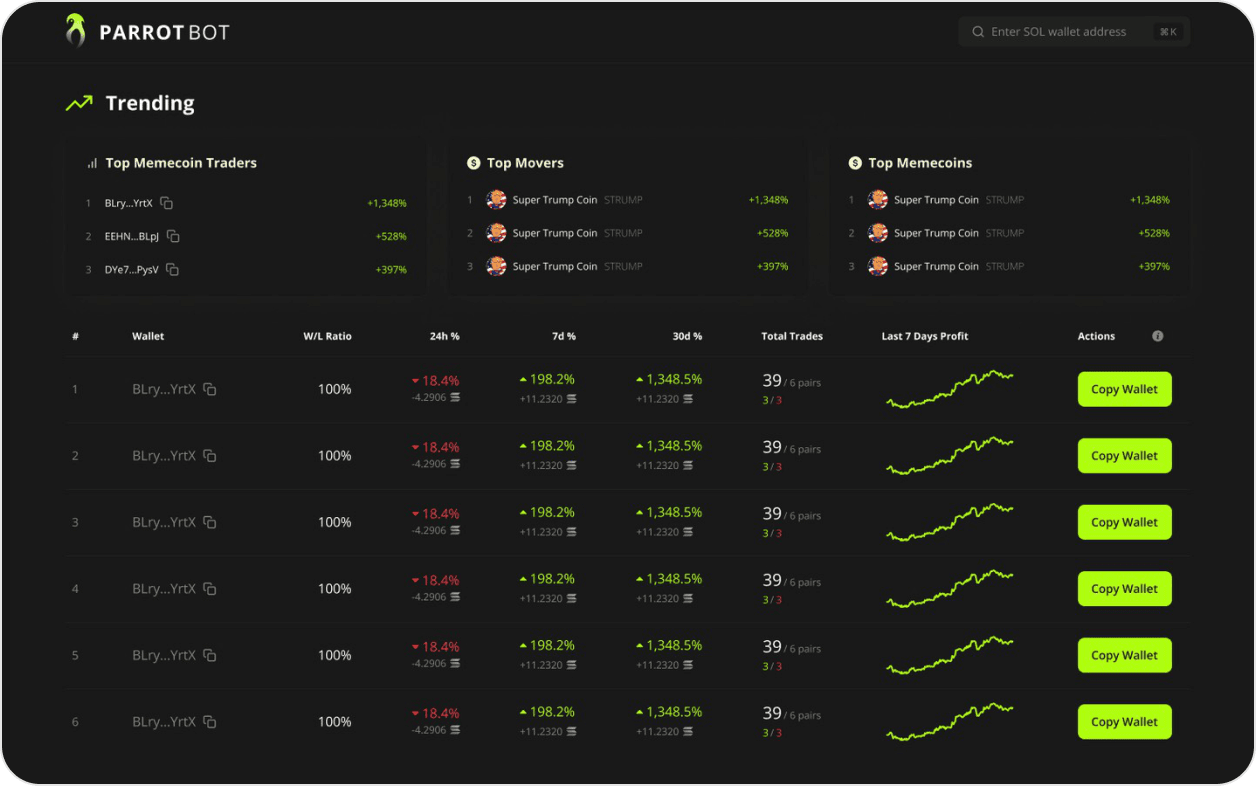
Task: Click Last 7 Days Profit column header
Action: [x=925, y=336]
